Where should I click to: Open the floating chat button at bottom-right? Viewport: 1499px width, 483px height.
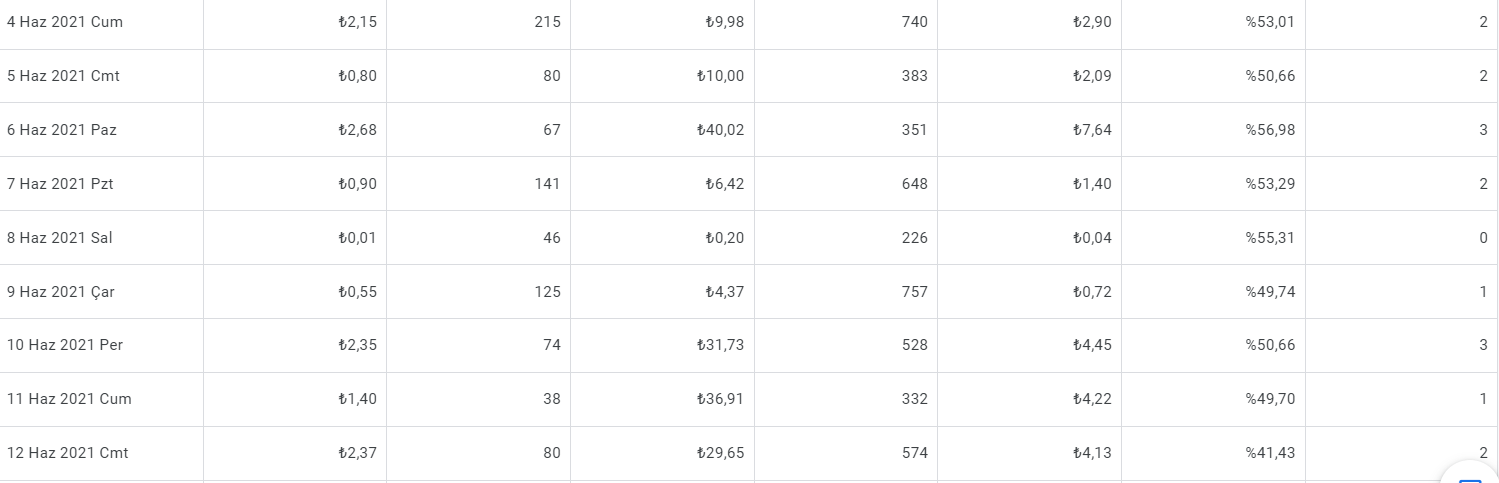pos(1471,476)
